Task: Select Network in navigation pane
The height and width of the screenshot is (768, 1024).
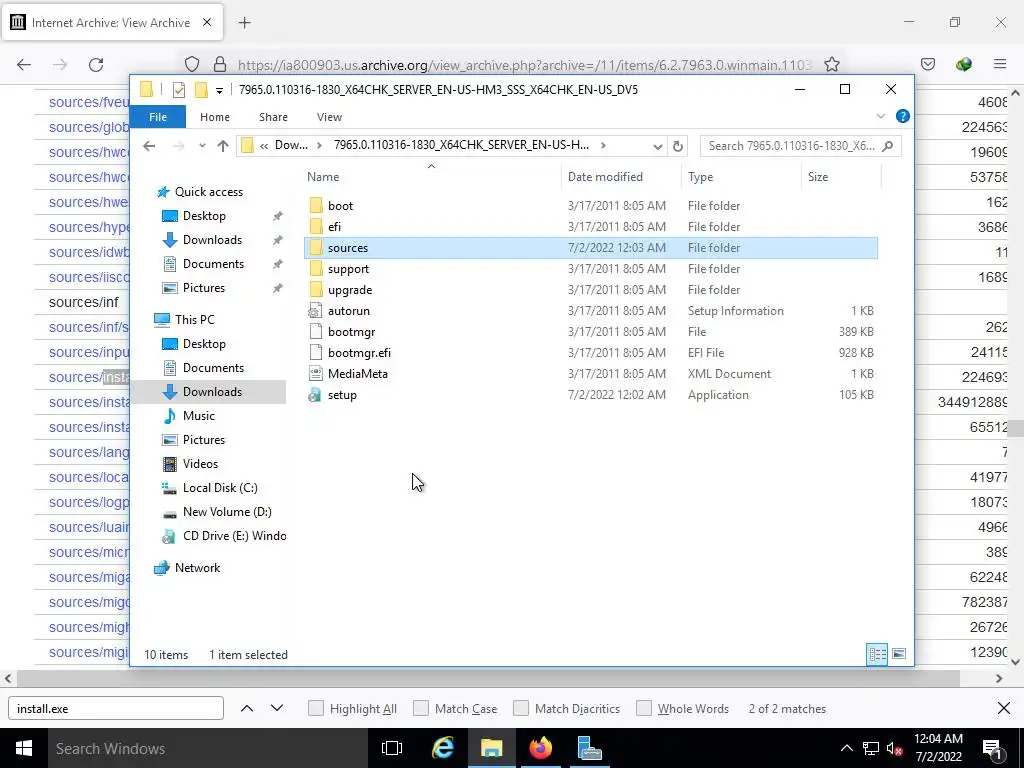Action: tap(197, 568)
